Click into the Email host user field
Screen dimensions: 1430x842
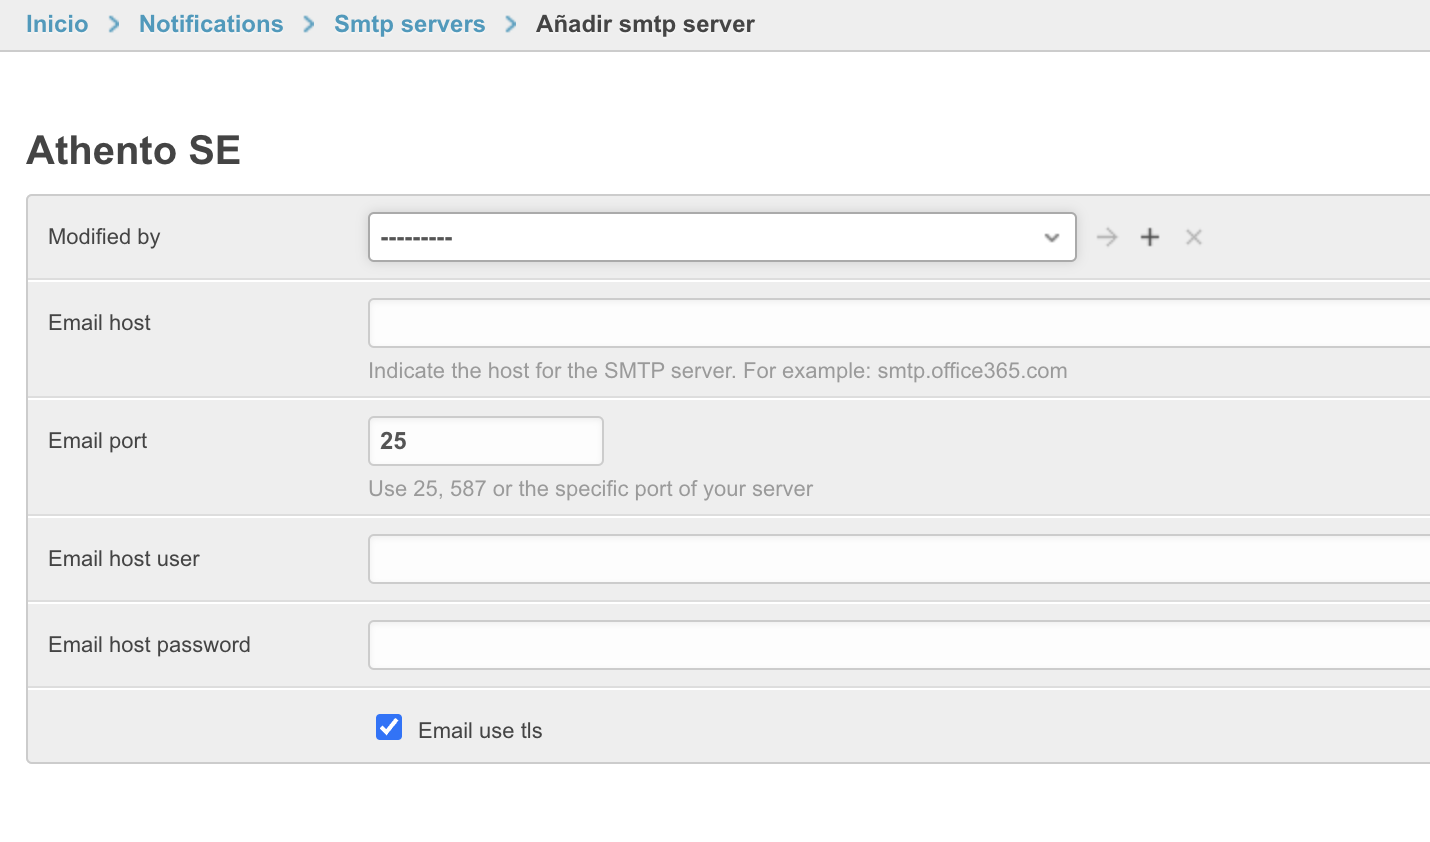point(899,559)
